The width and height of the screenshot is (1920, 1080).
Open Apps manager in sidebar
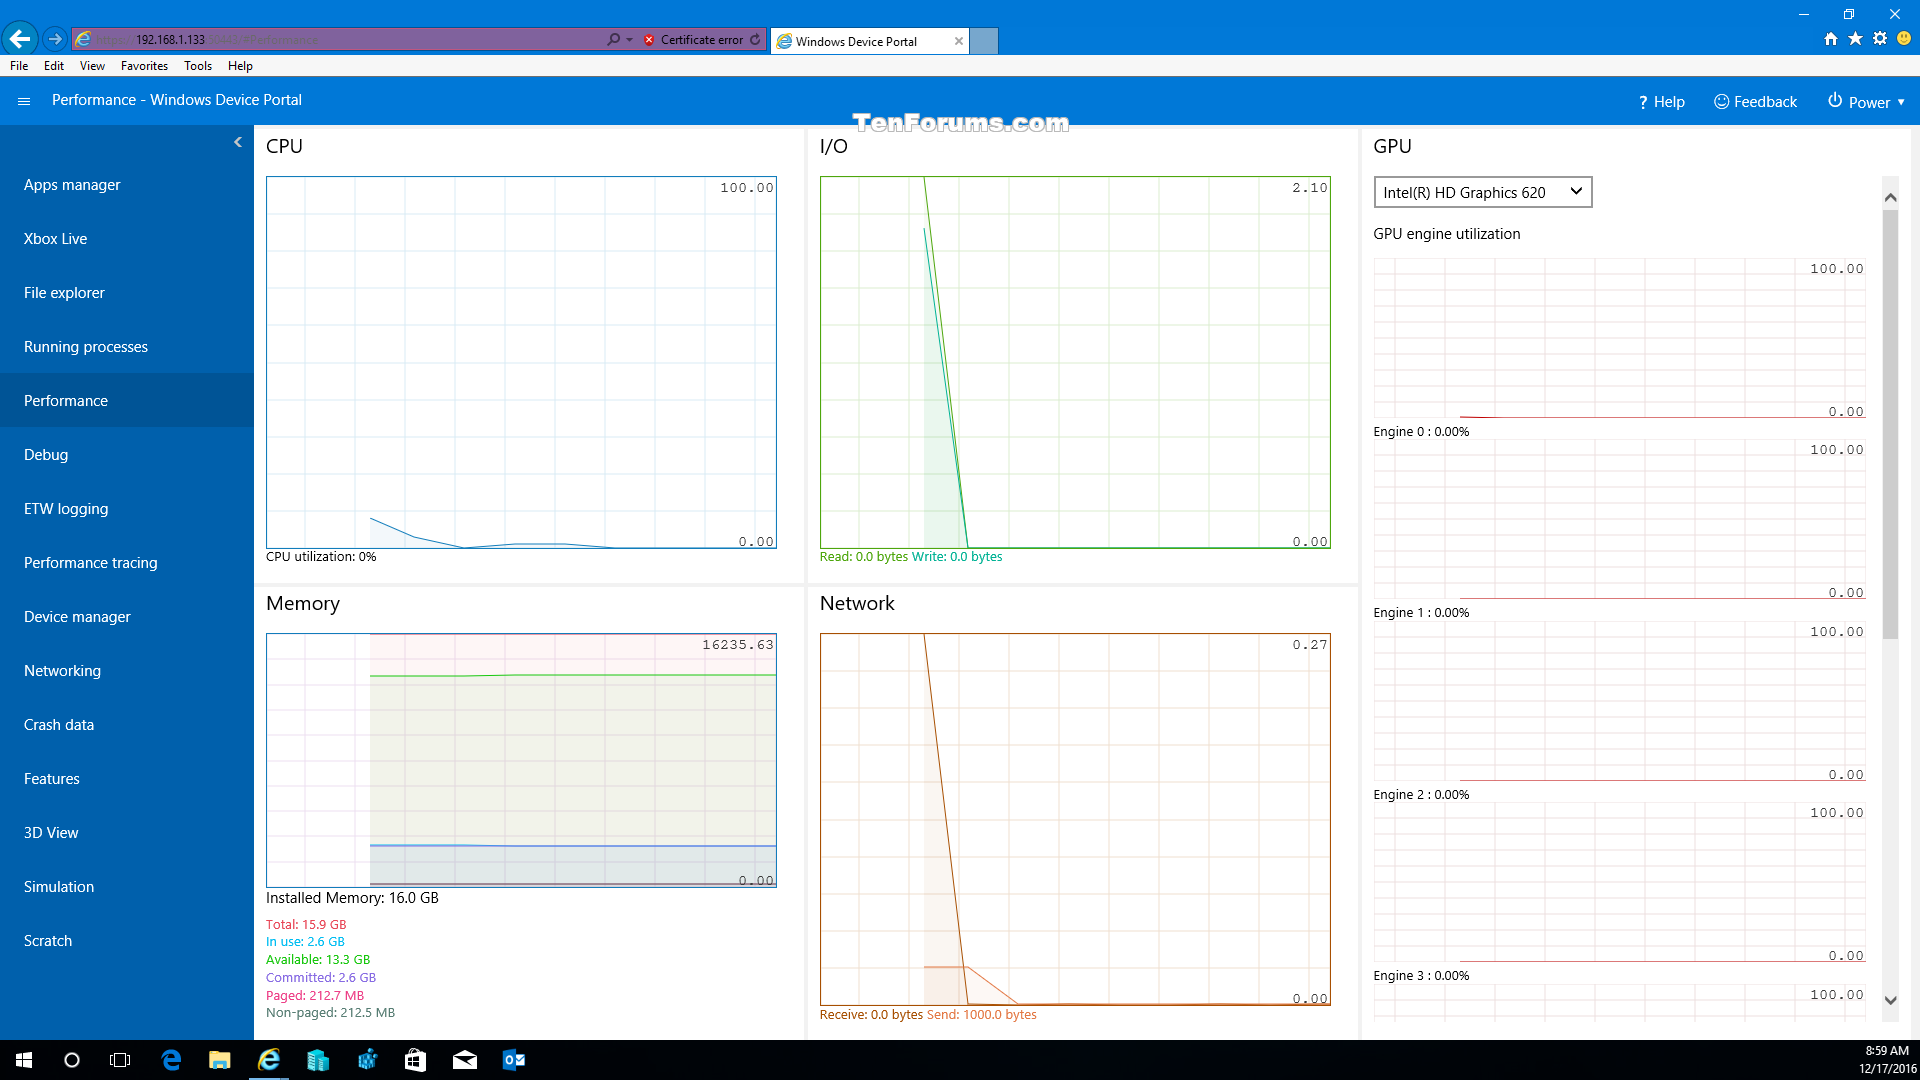coord(127,185)
